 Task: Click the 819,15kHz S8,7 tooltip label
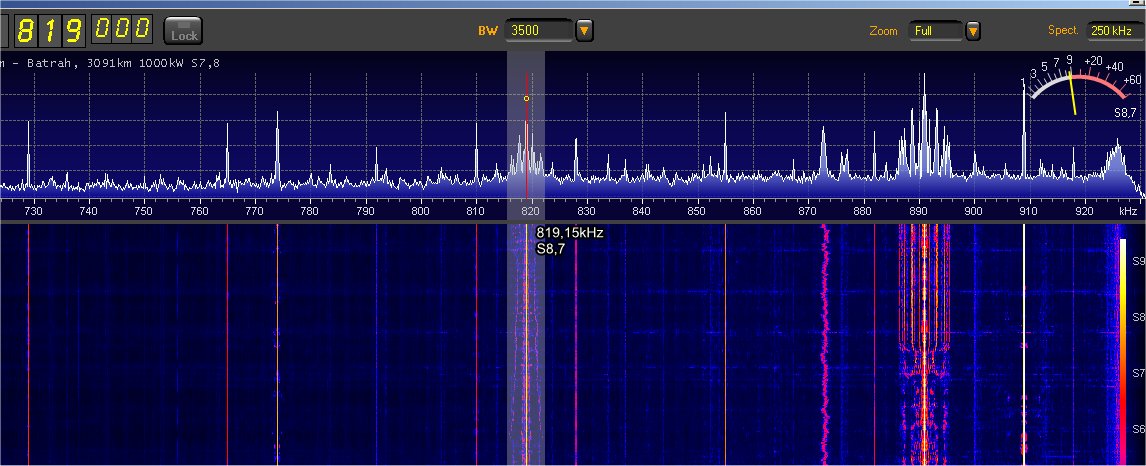[x=569, y=240]
